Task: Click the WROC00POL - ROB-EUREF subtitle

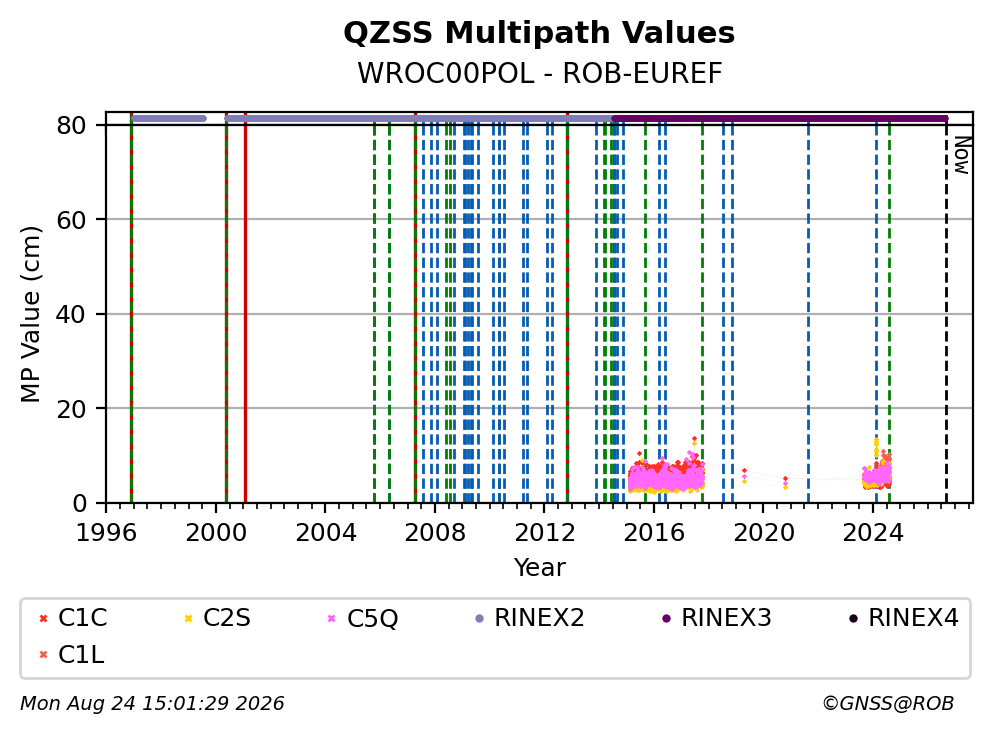Action: 539,73
